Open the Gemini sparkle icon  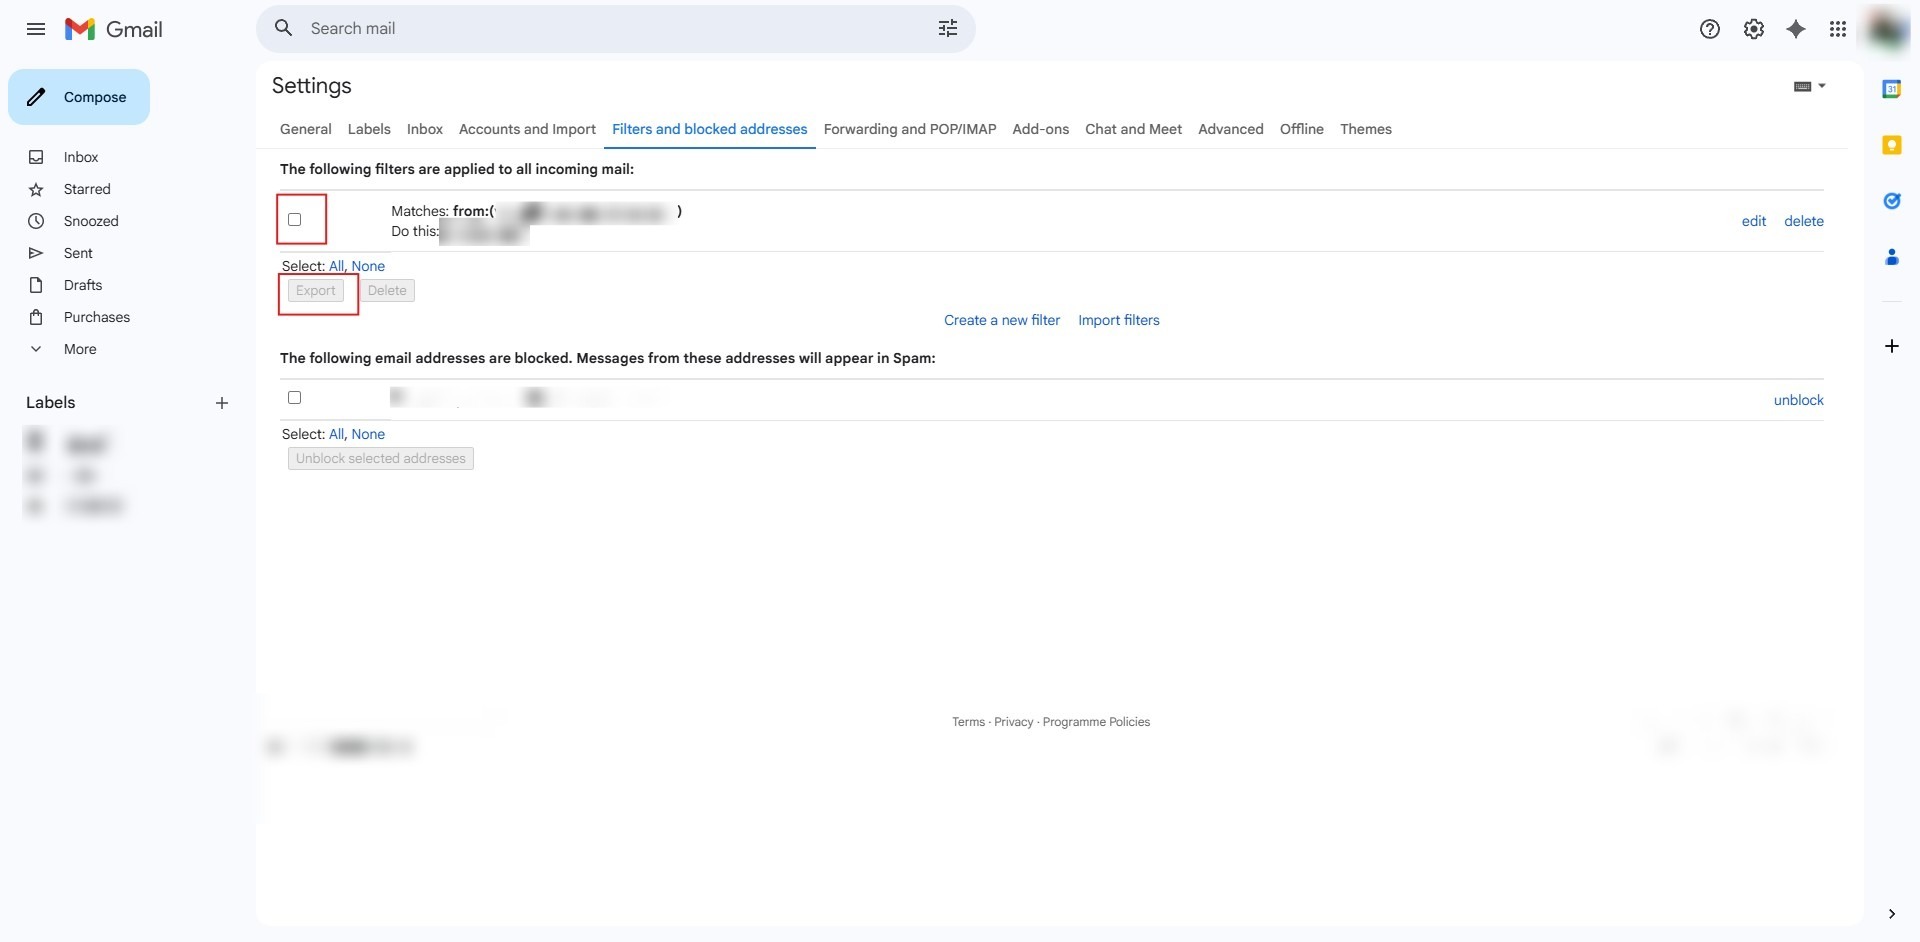(x=1796, y=29)
